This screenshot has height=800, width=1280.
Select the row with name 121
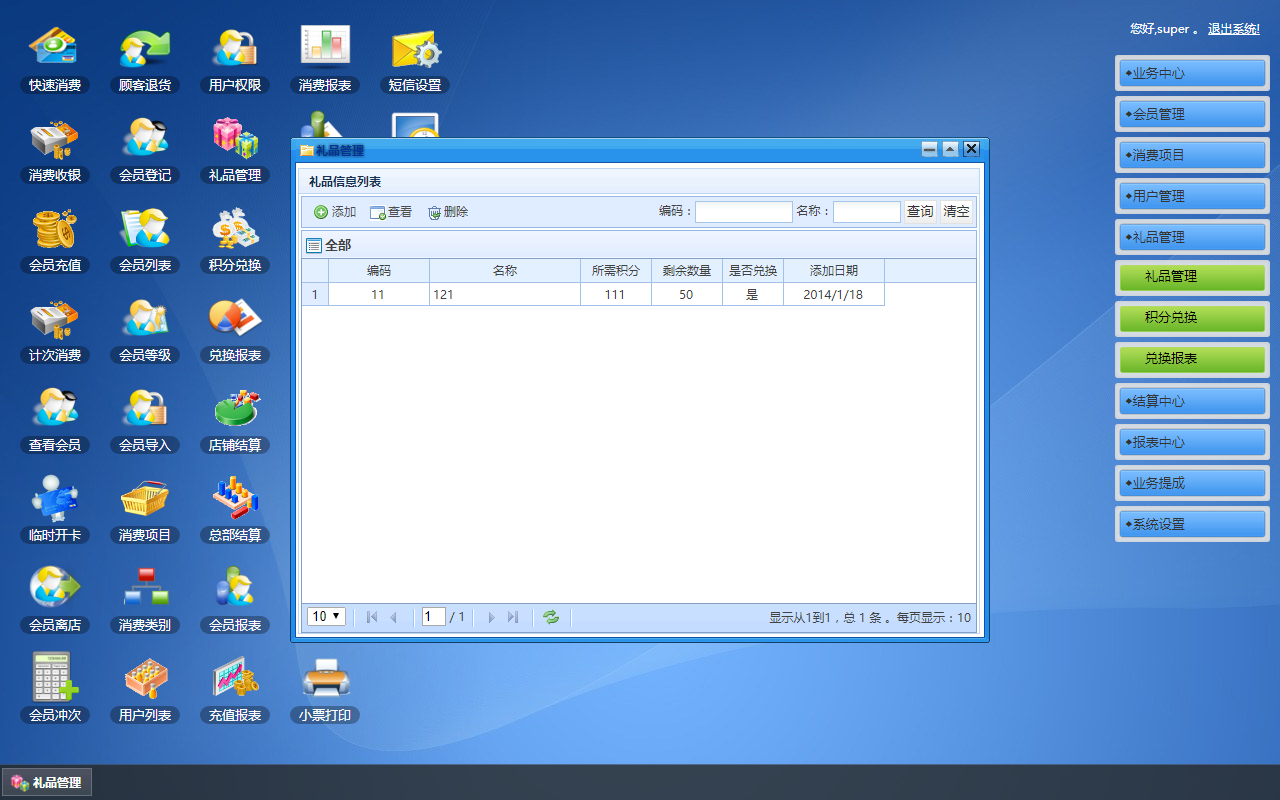pos(593,294)
